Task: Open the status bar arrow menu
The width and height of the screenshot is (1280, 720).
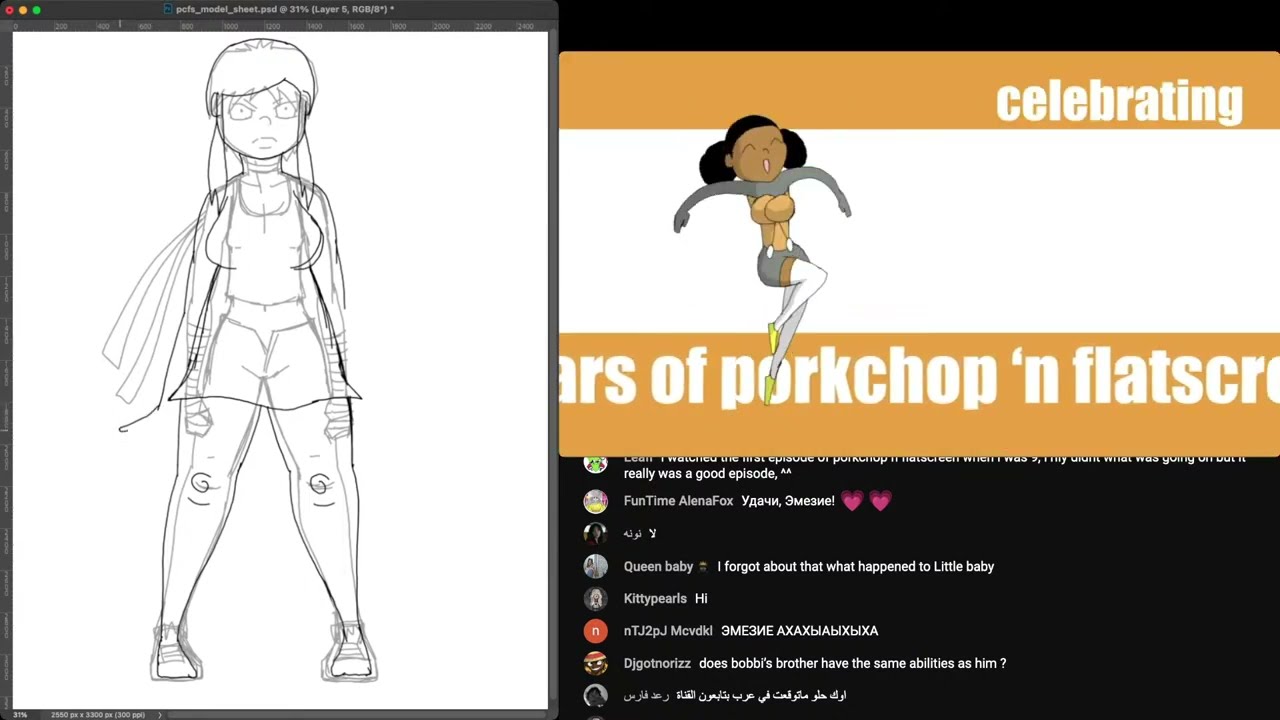Action: point(159,715)
